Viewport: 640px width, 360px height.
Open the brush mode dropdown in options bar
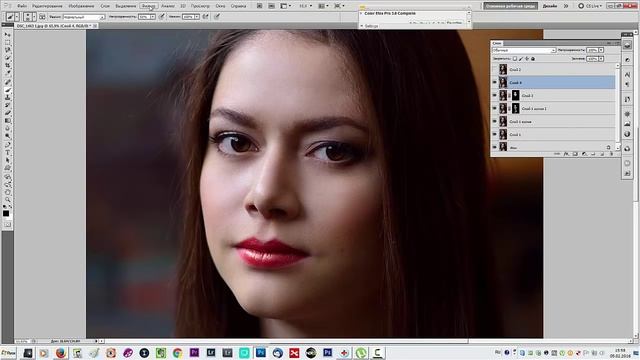(x=84, y=17)
